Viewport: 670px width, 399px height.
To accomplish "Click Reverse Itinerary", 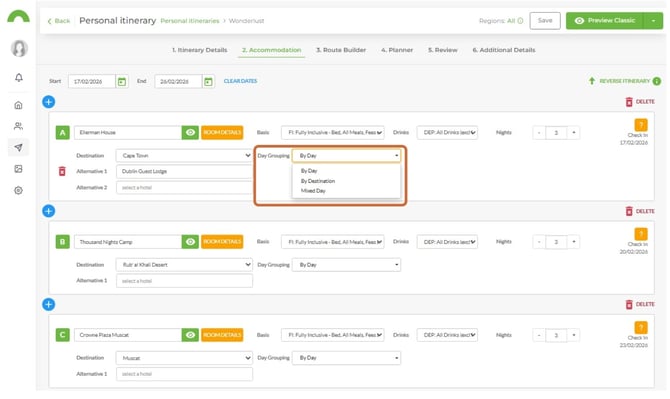I will tap(619, 81).
